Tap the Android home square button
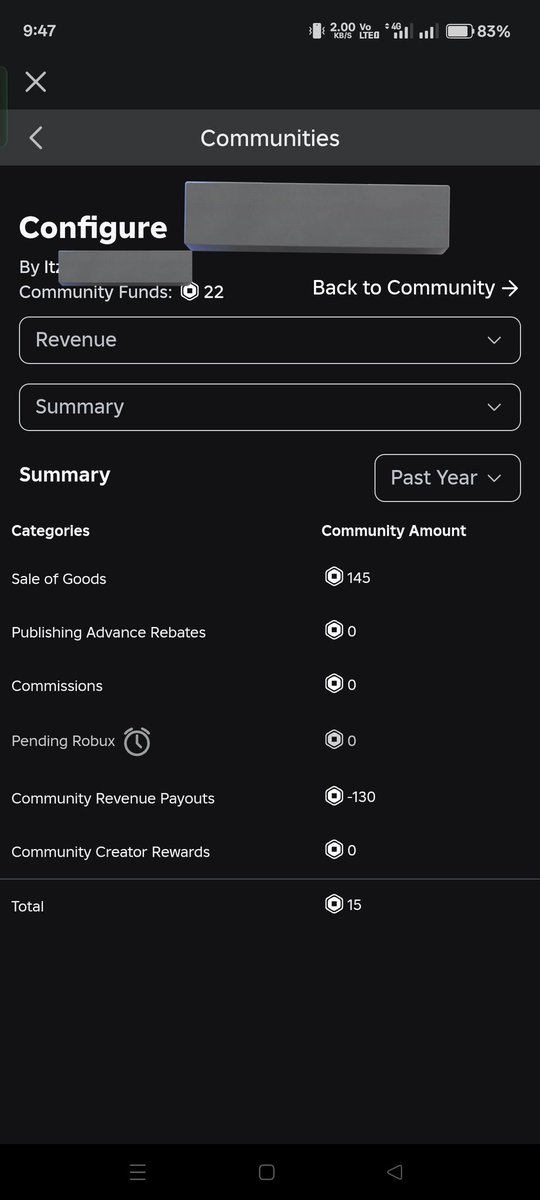The height and width of the screenshot is (1200, 540). pyautogui.click(x=267, y=1171)
